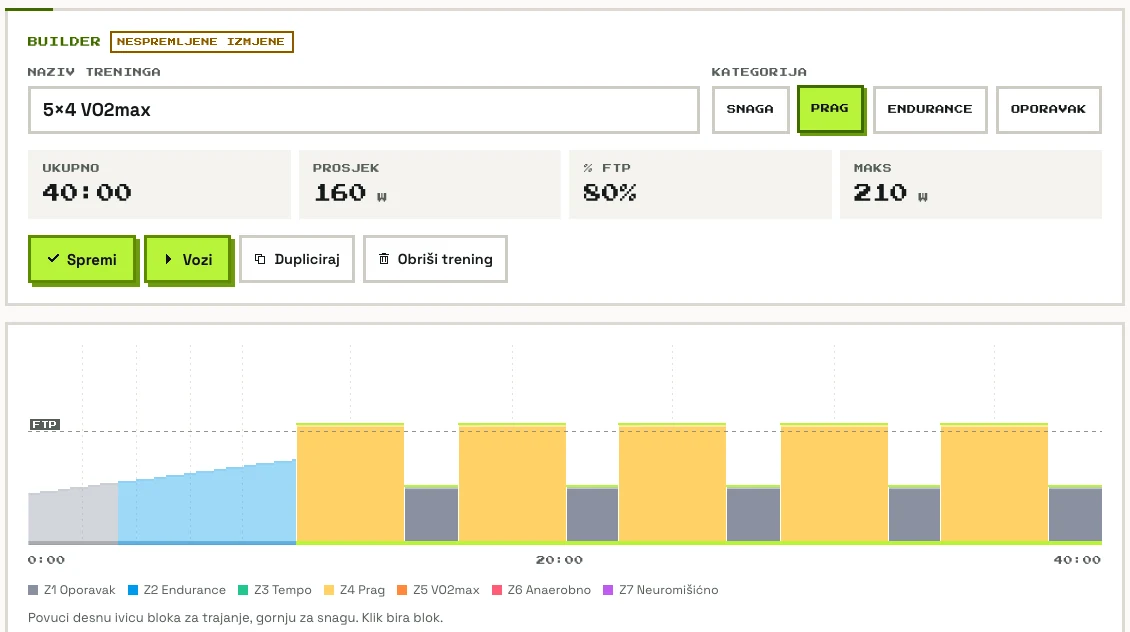Select the gray warm-up block at 0:00
The height and width of the screenshot is (632, 1130).
tap(73, 514)
